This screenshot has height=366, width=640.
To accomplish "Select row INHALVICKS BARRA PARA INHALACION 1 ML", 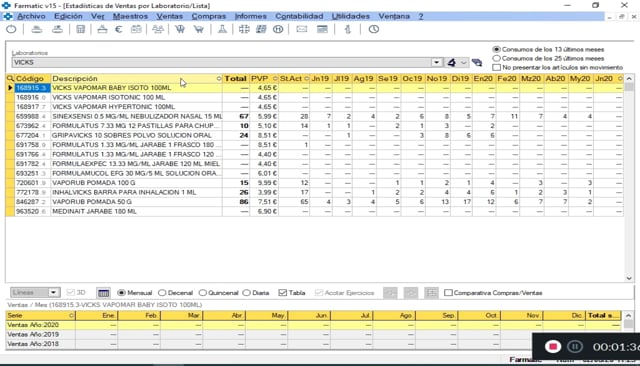I will (314, 192).
